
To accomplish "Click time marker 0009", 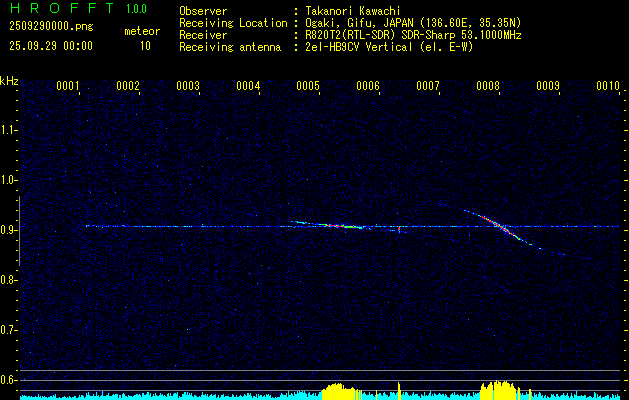I will pyautogui.click(x=548, y=86).
